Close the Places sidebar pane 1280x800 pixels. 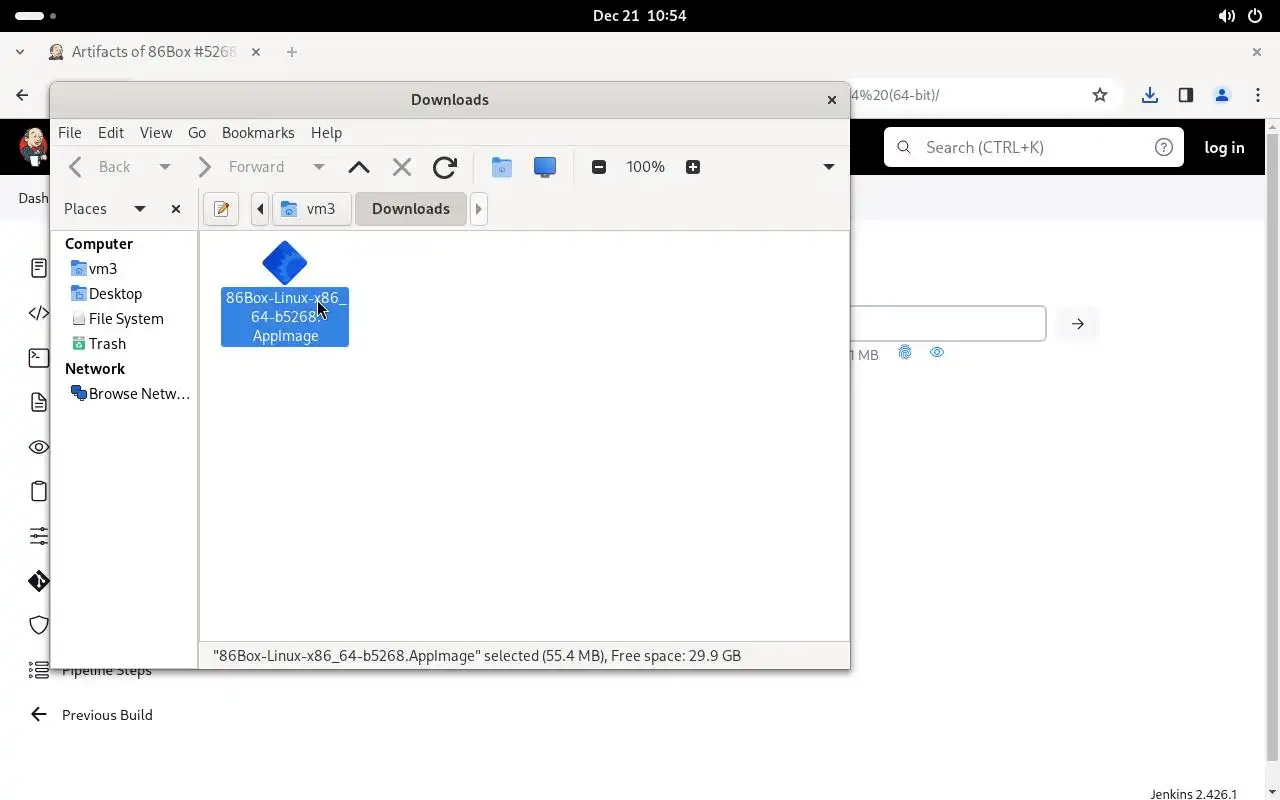point(176,208)
